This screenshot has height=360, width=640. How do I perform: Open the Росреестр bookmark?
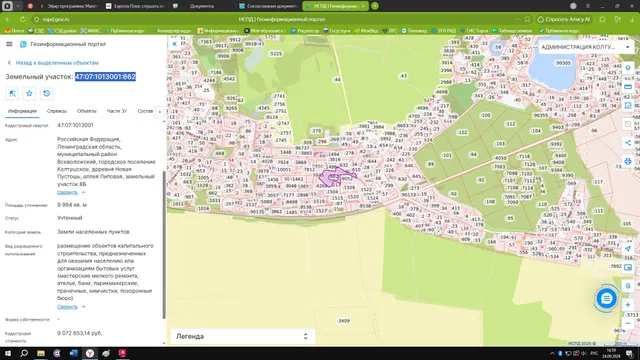[x=305, y=31]
